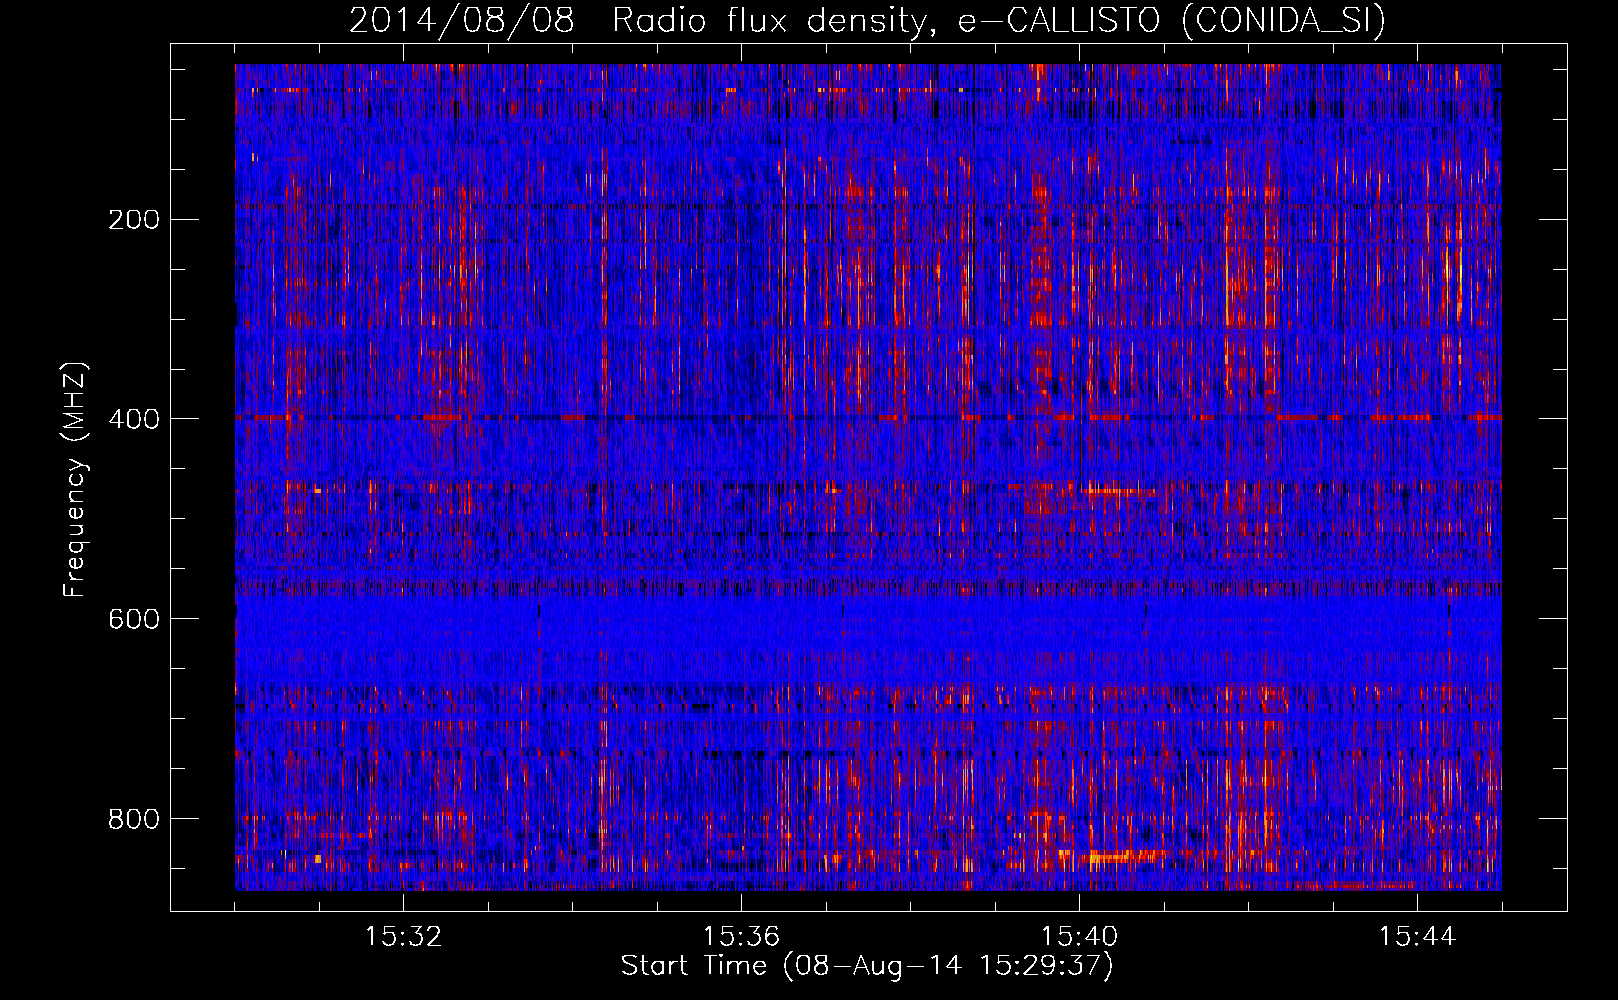Viewport: 1618px width, 1000px height.
Task: Click the 200 frequency tick label
Action: click(134, 220)
